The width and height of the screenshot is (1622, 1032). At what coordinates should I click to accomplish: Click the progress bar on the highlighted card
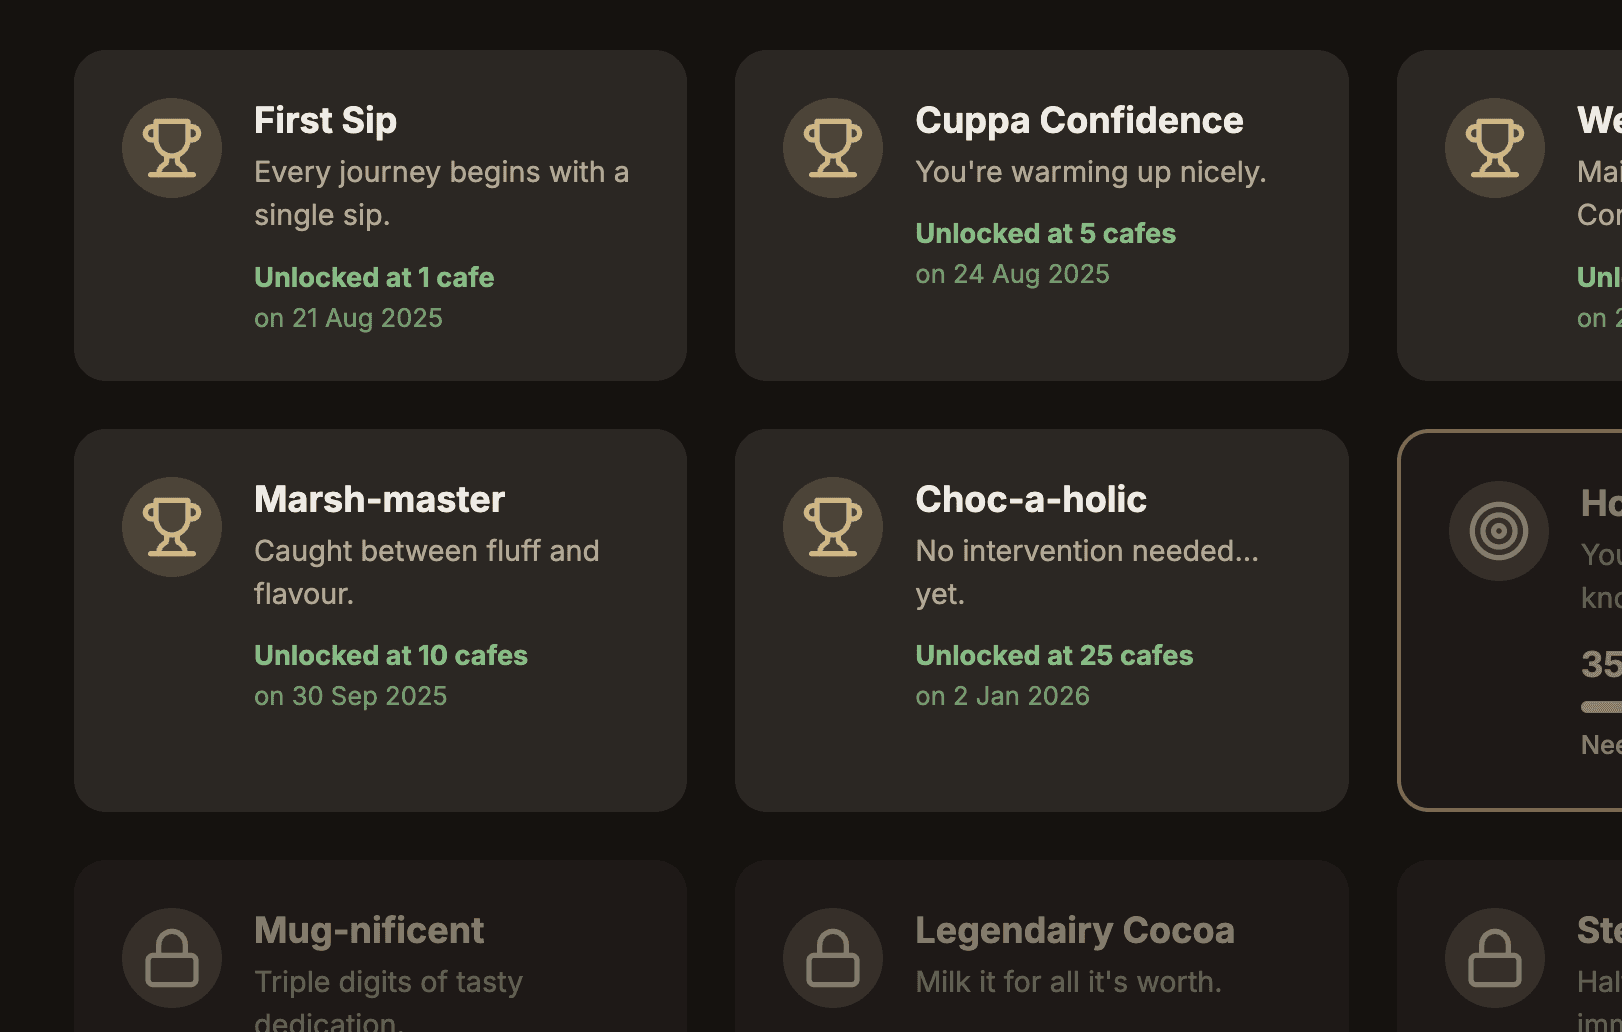[x=1598, y=706]
